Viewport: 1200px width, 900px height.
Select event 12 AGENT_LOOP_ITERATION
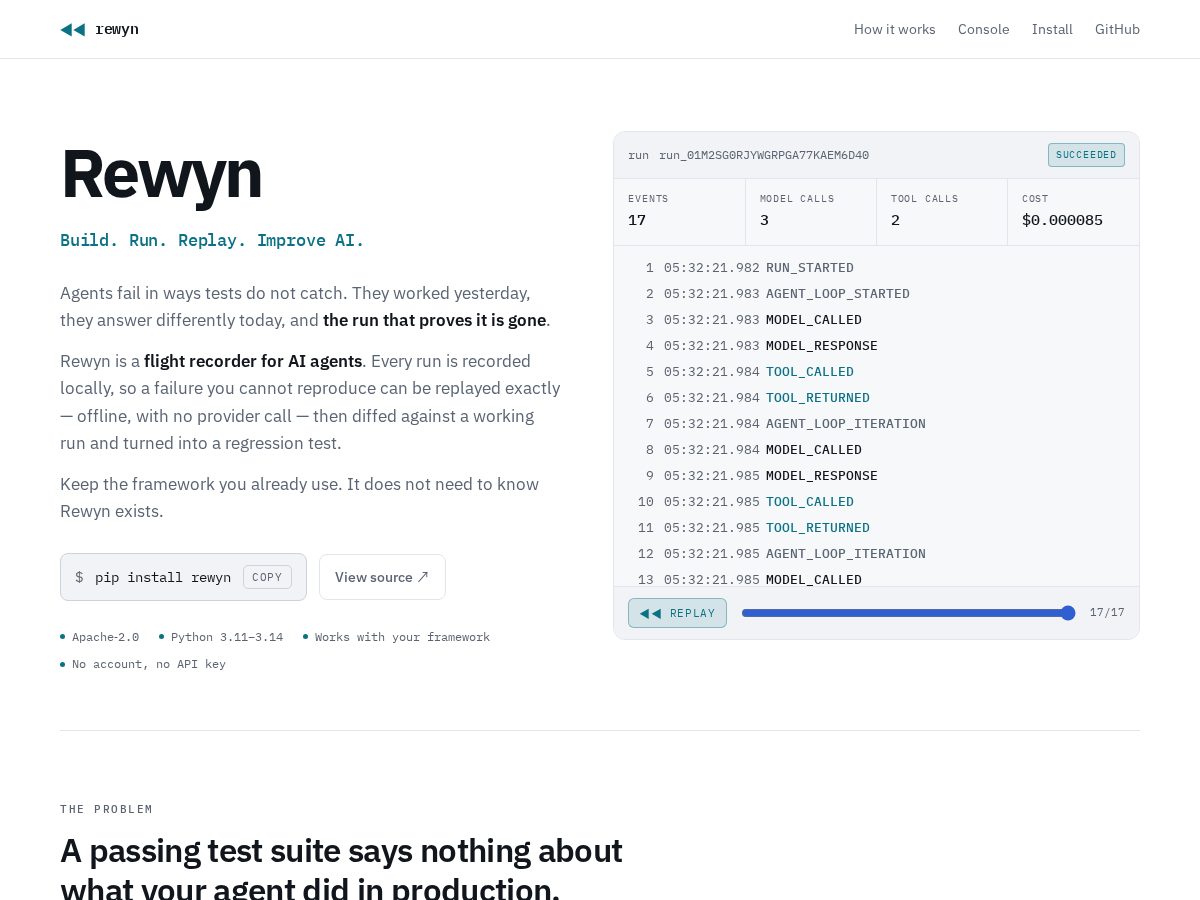pyautogui.click(x=876, y=554)
